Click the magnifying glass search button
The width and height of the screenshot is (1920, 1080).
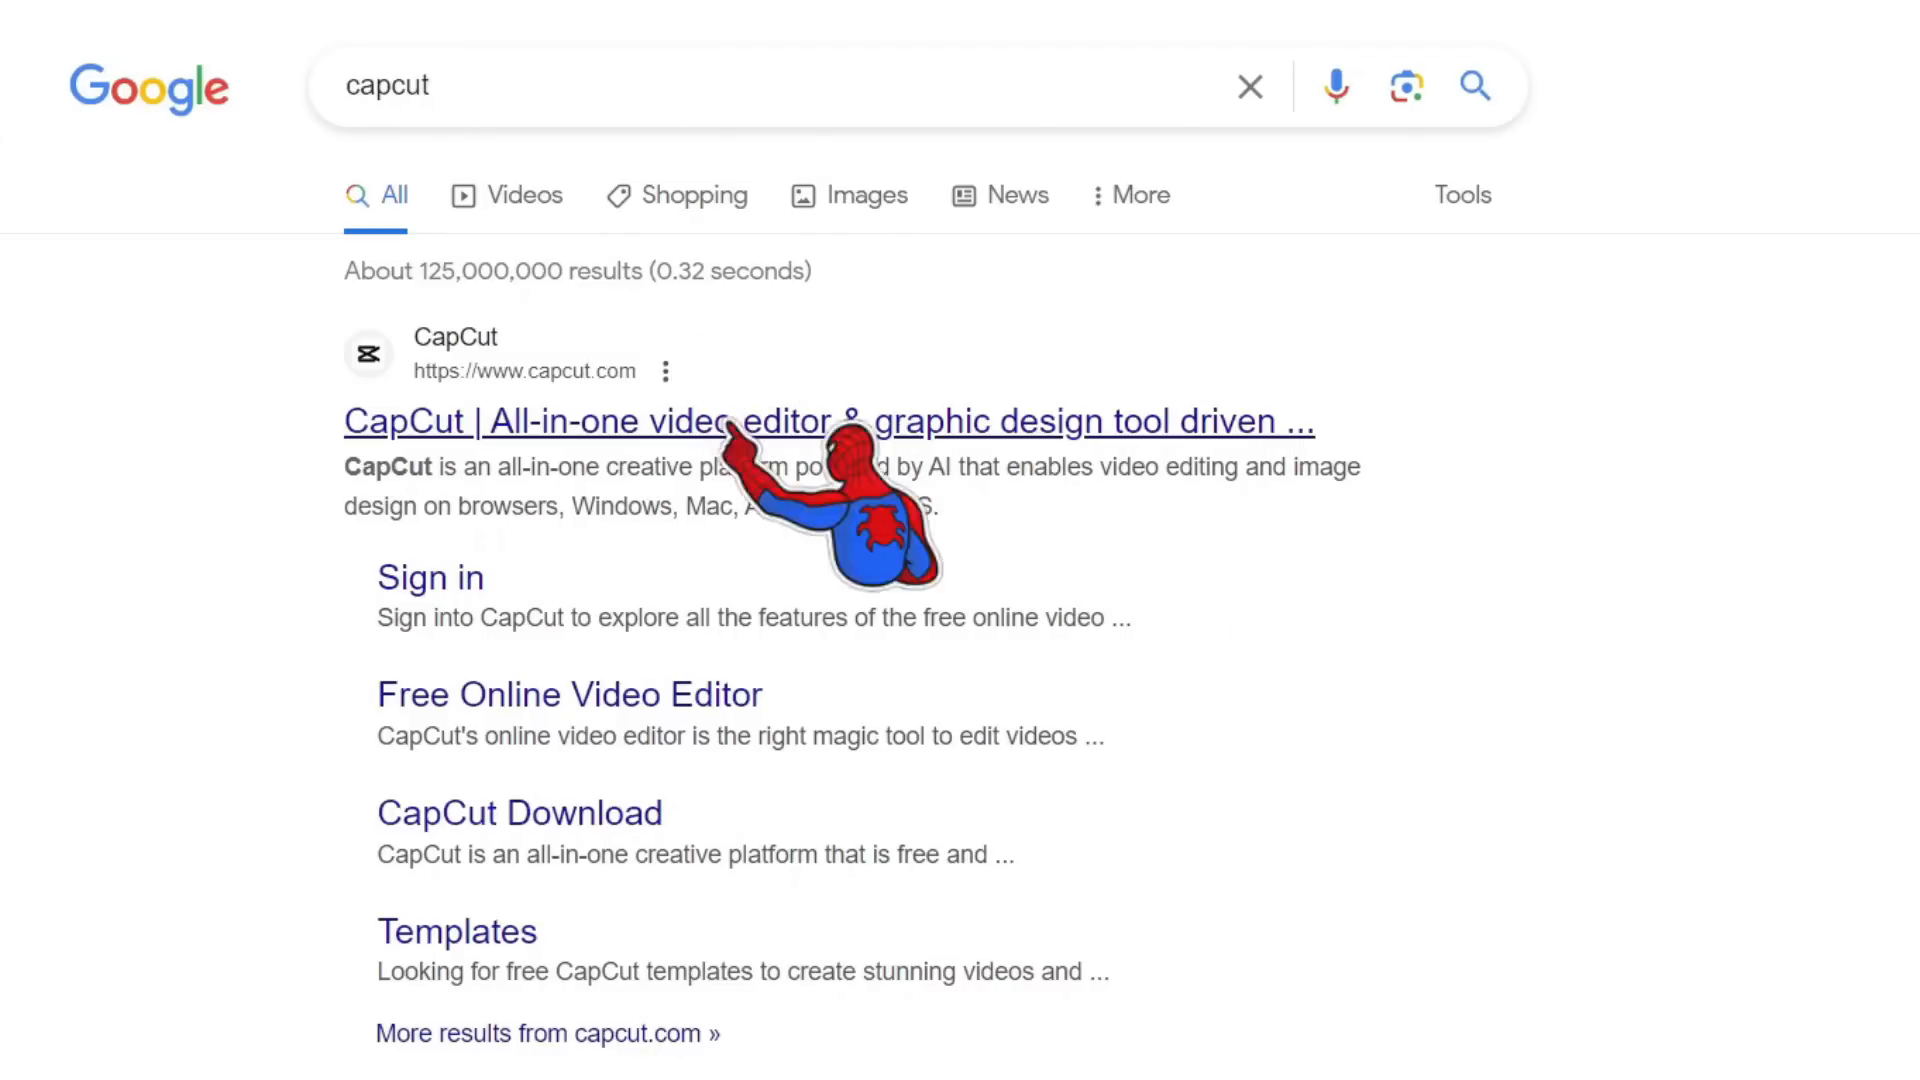point(1475,86)
